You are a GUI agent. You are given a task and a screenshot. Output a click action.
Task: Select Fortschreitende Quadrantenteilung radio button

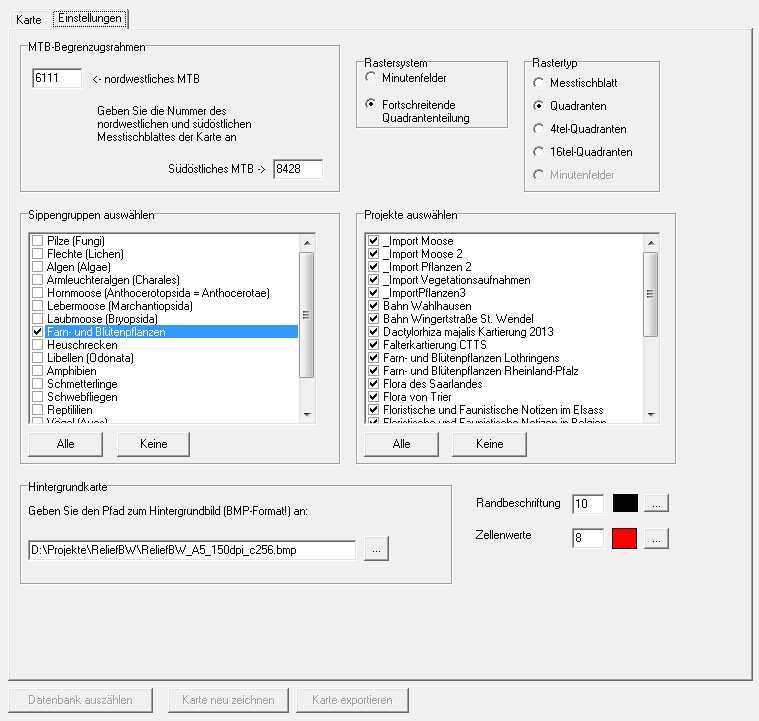[x=371, y=104]
